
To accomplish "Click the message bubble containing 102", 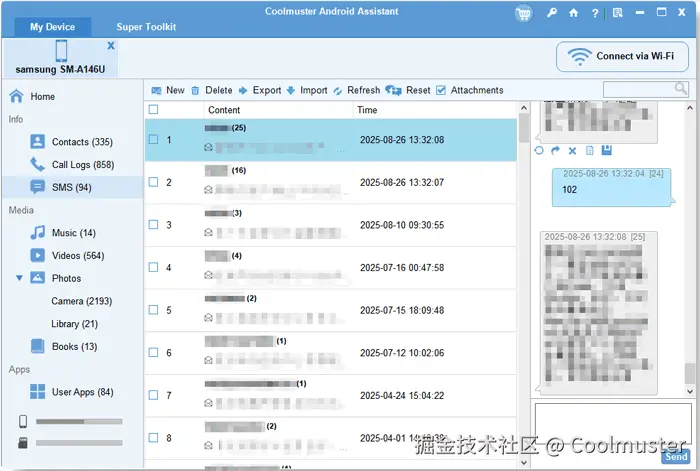I will [612, 187].
